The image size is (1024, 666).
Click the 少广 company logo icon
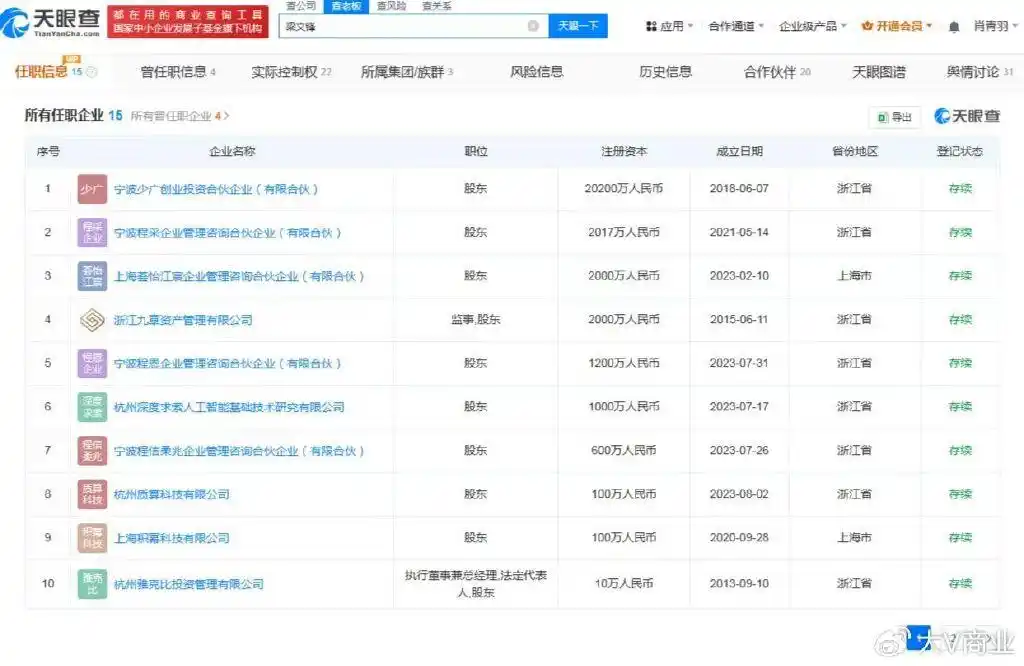(x=92, y=189)
